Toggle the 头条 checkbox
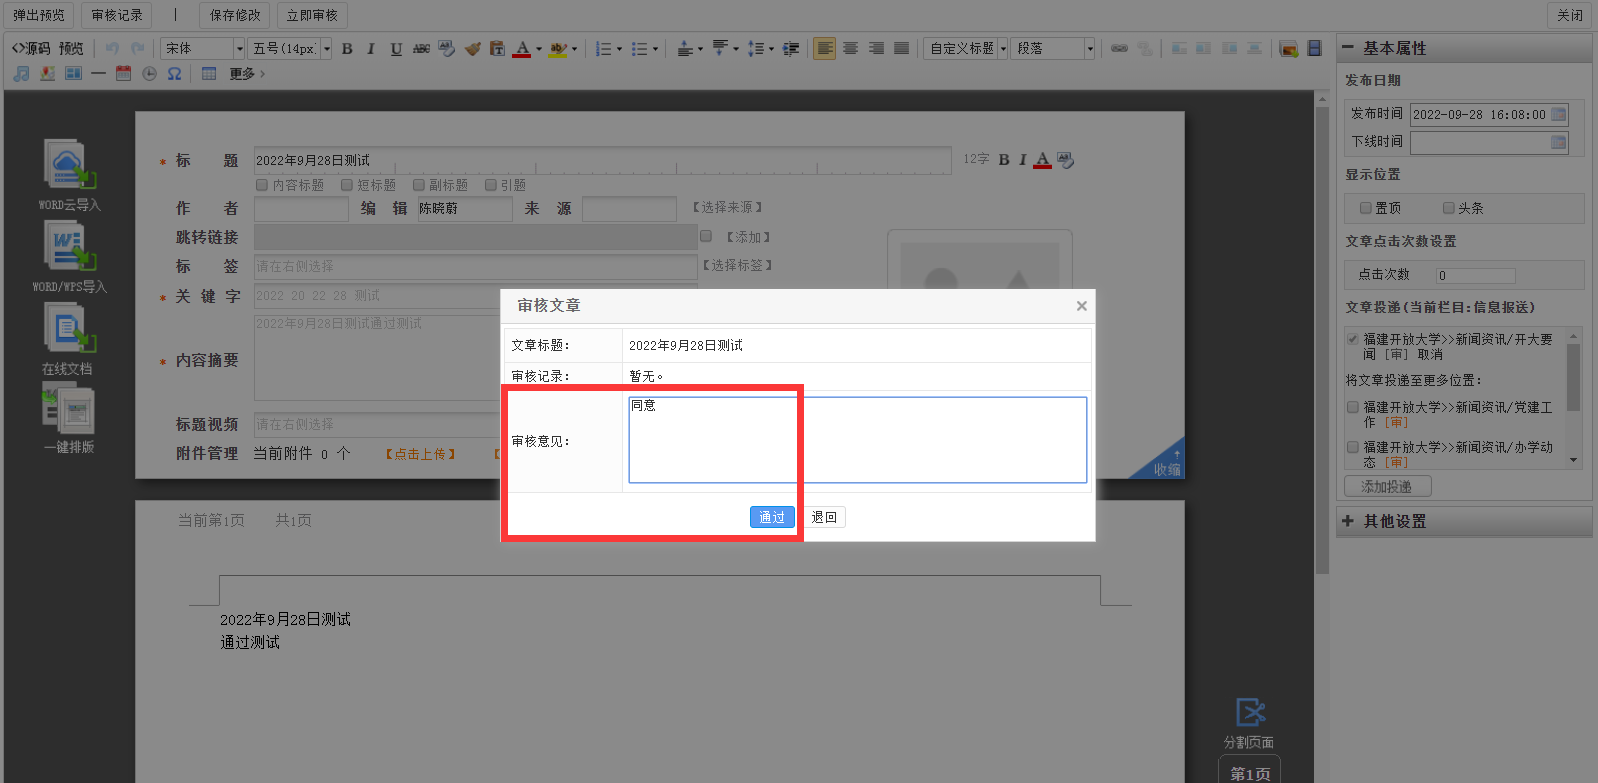Image resolution: width=1598 pixels, height=783 pixels. click(1448, 208)
